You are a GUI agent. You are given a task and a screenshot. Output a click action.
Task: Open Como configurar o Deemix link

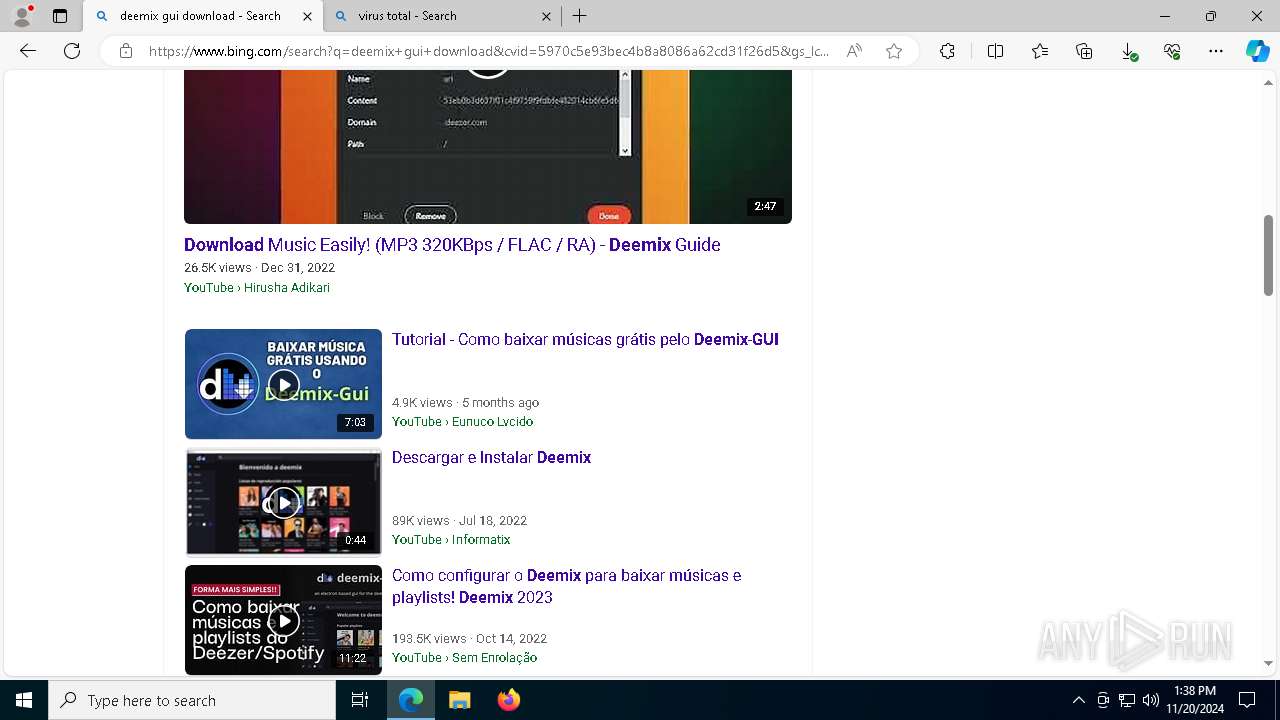[x=566, y=587]
